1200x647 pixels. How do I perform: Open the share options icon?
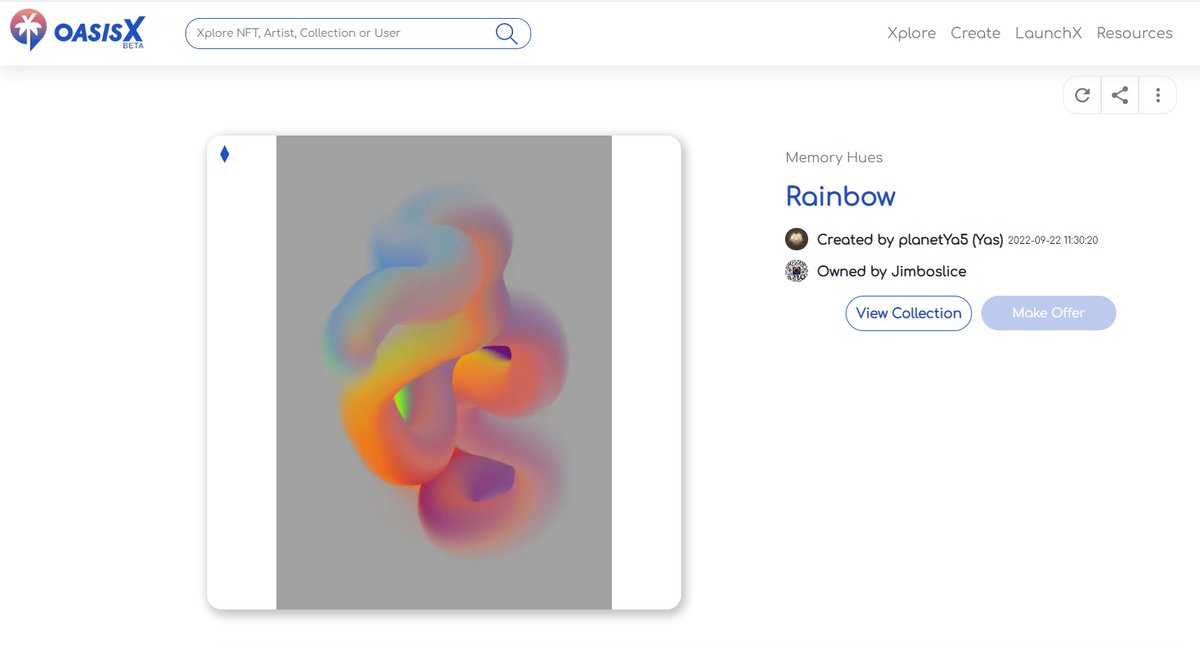(x=1120, y=95)
